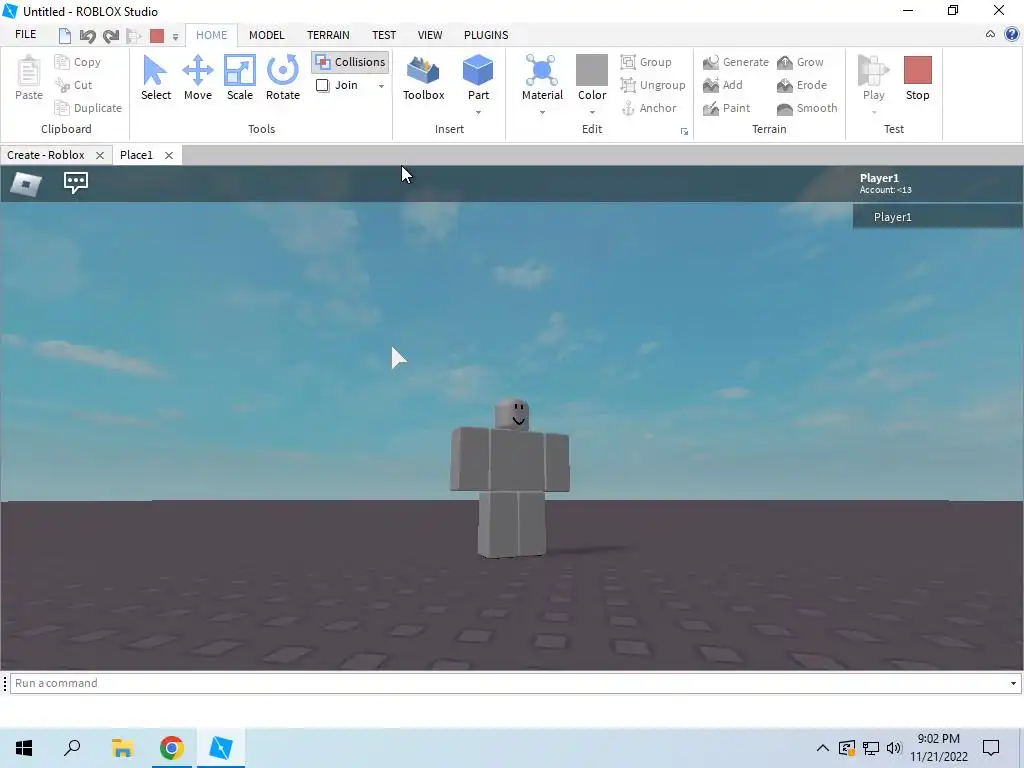1024x768 pixels.
Task: Open the Material picker
Action: click(542, 78)
